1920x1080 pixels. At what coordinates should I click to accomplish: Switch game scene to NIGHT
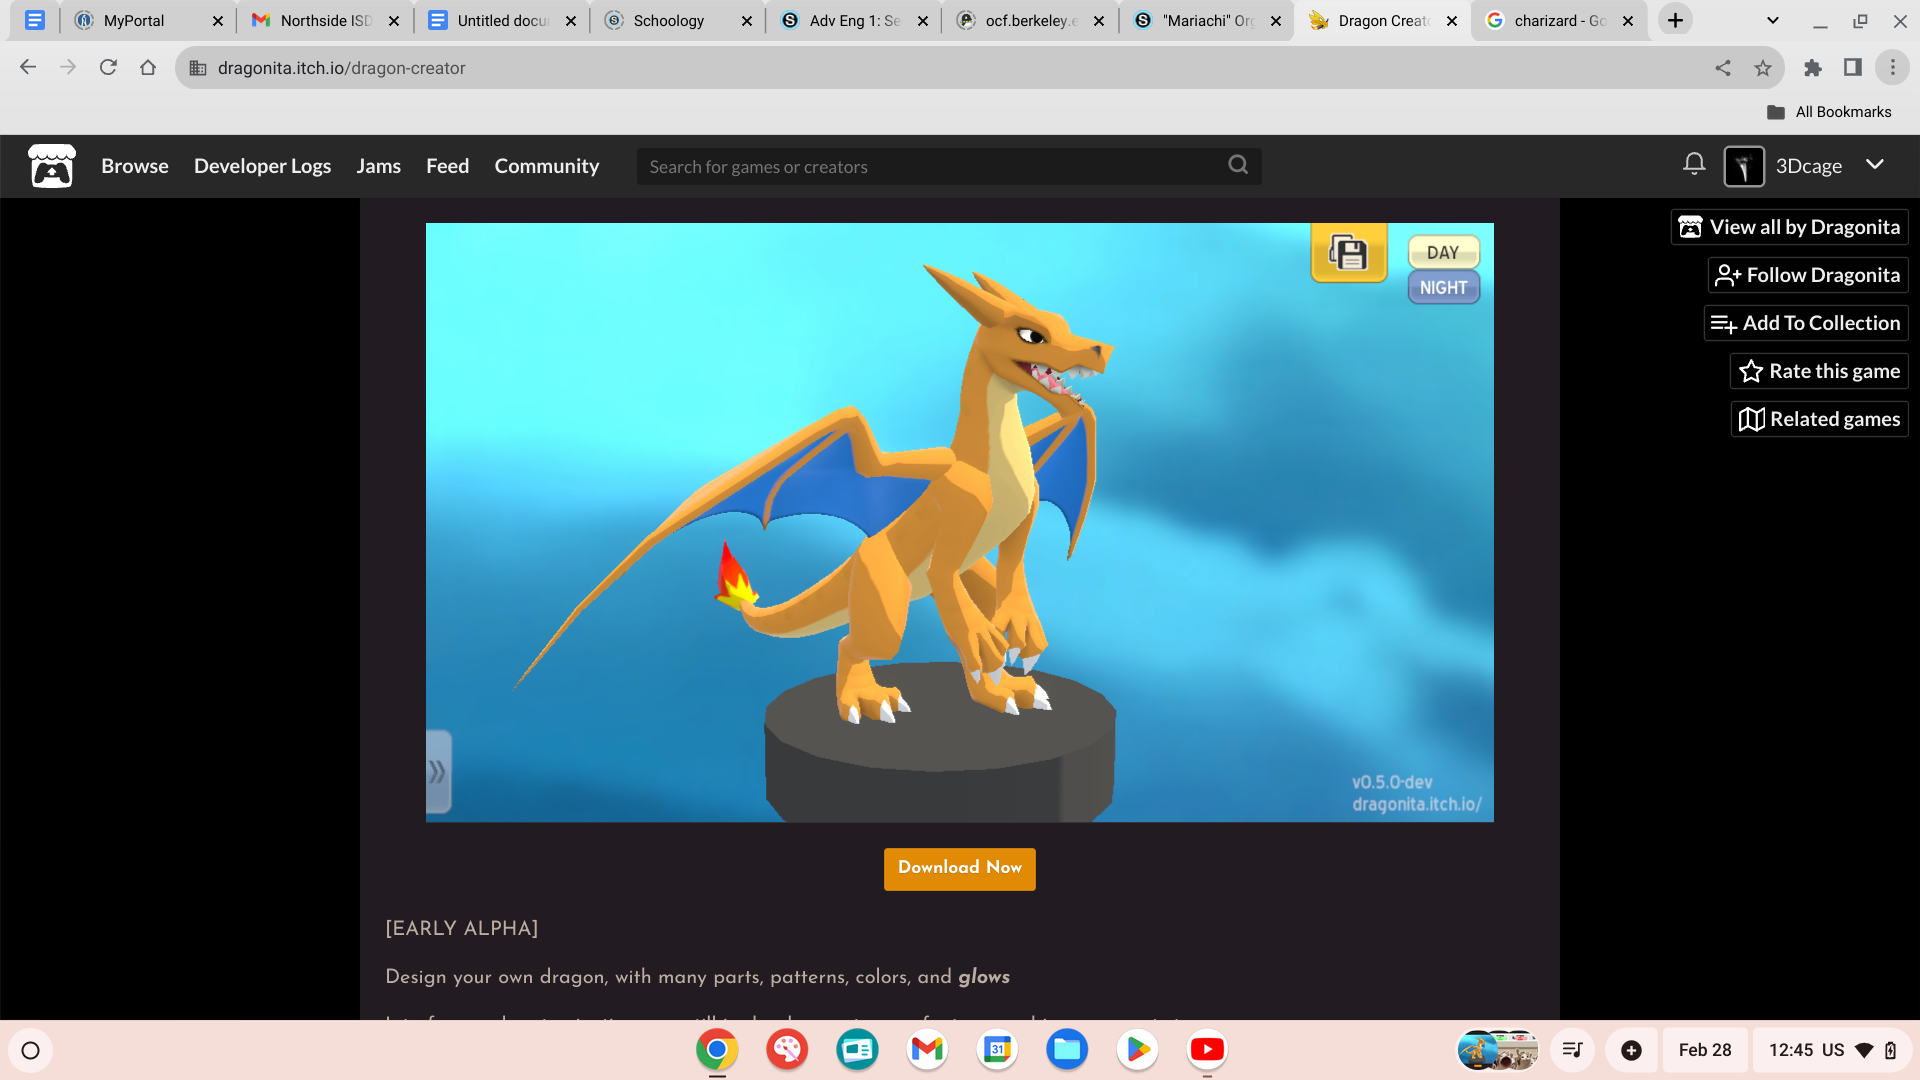click(x=1443, y=287)
